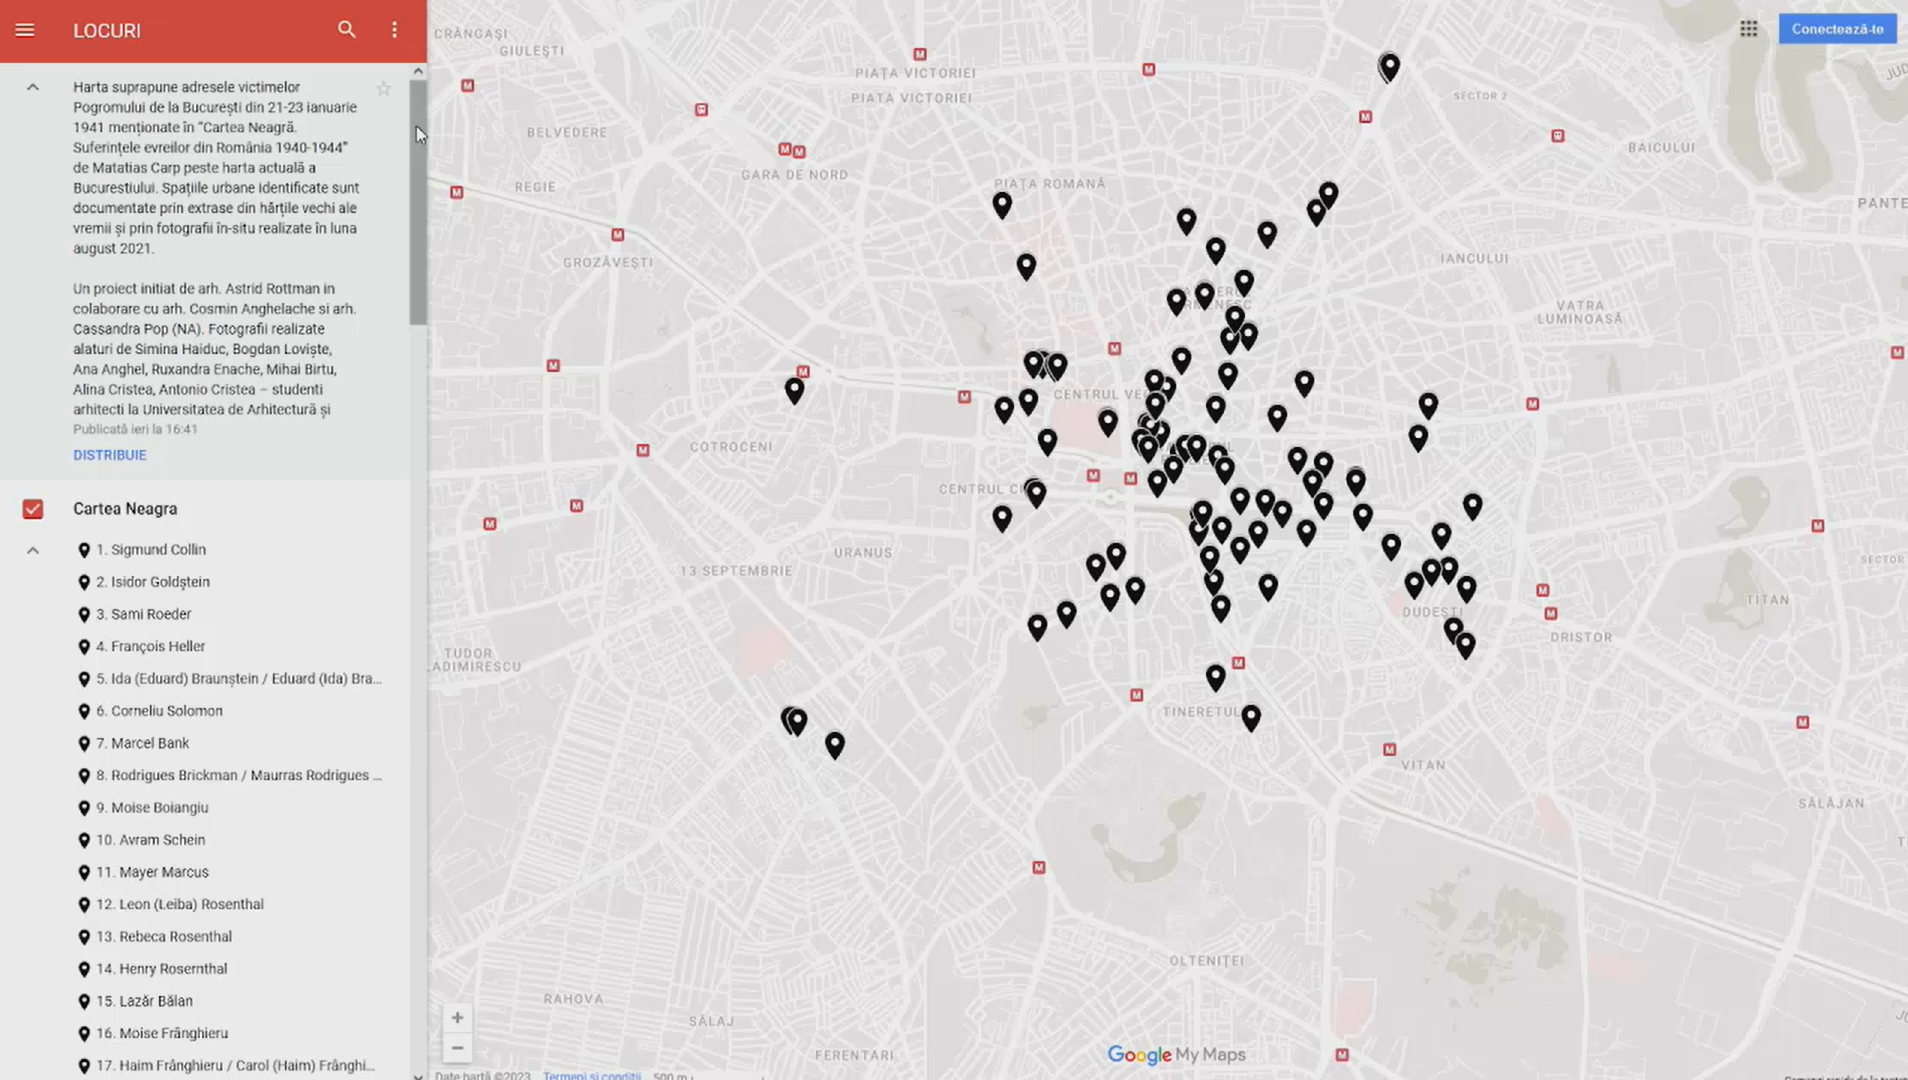Select the Sigmund Collin pin icon
The image size is (1908, 1080).
tap(84, 550)
